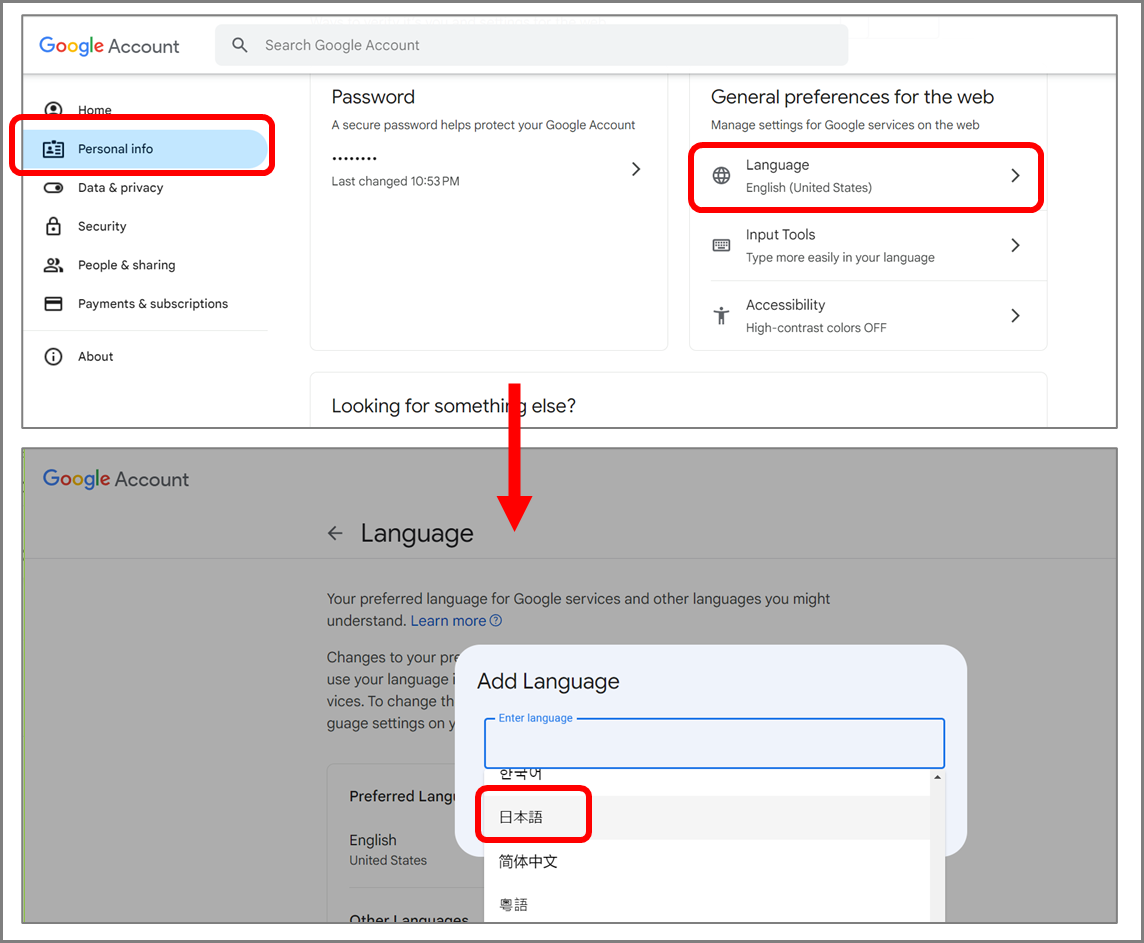Open Personal info in sidebar
The height and width of the screenshot is (943, 1144).
click(x=144, y=149)
